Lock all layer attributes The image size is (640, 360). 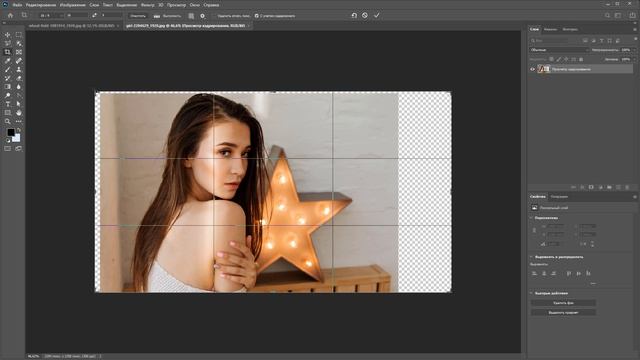(581, 59)
